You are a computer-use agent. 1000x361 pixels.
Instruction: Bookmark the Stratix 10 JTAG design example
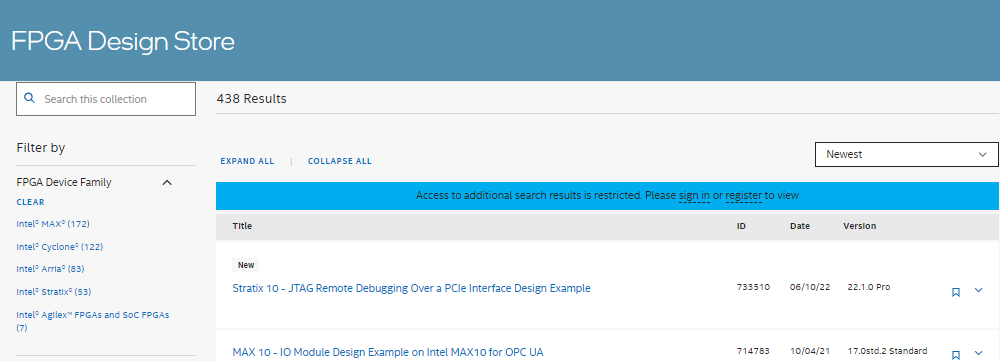(955, 292)
